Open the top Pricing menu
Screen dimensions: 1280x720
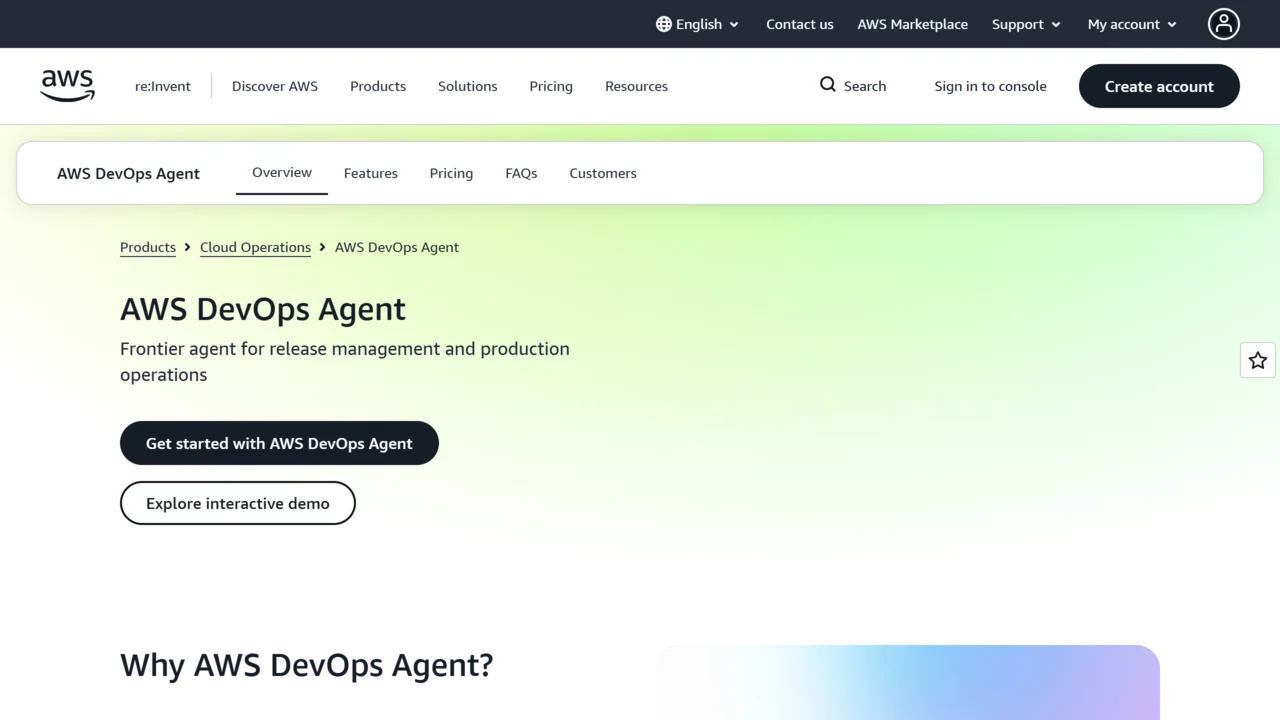click(x=551, y=86)
